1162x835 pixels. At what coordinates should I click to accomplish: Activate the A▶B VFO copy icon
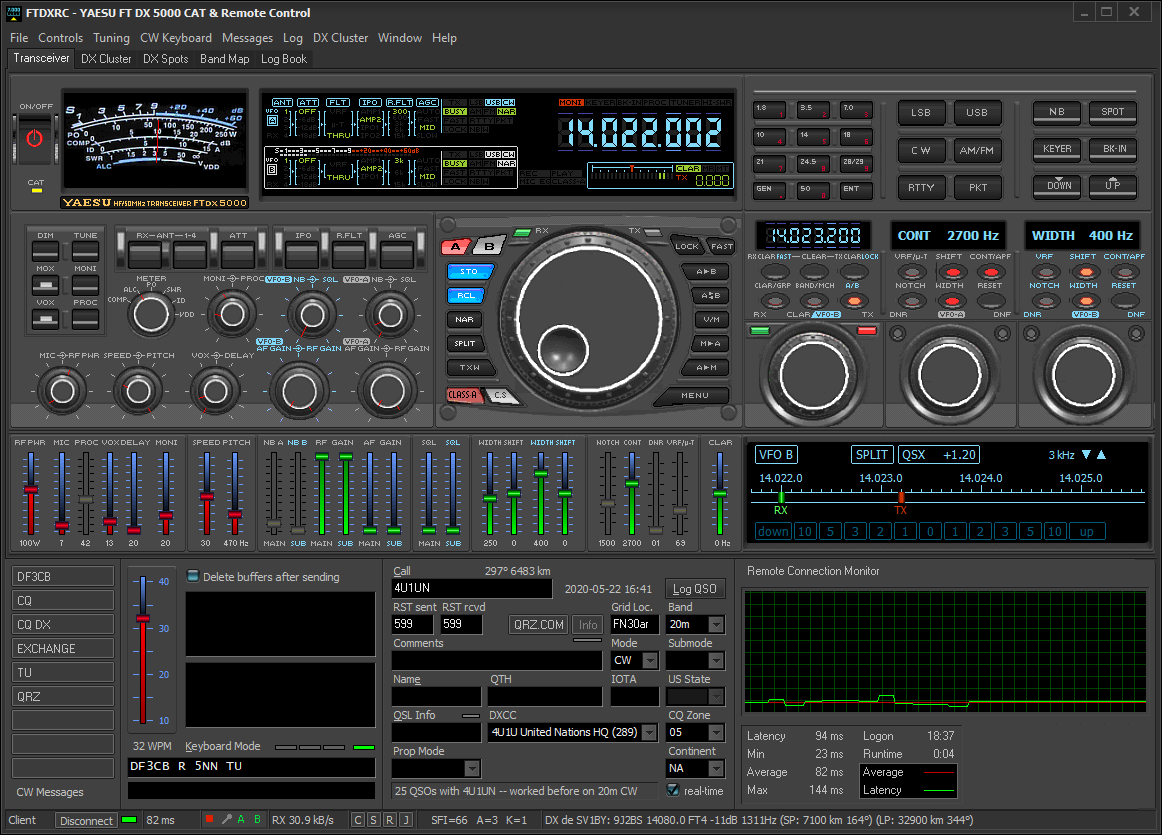point(707,271)
